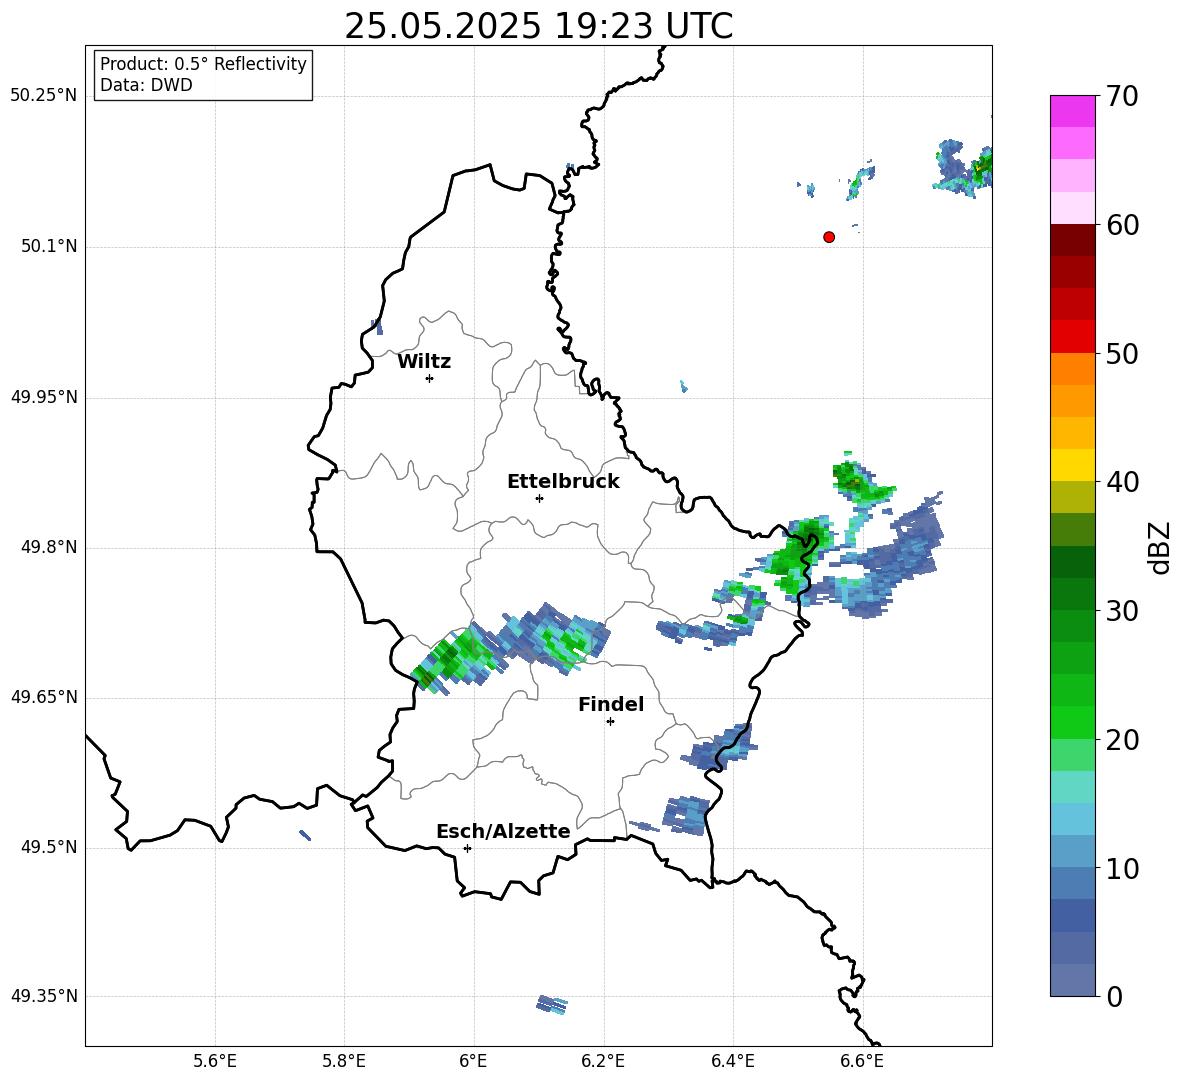This screenshot has width=1184, height=1081.
Task: Click the 49.95°N latitude label
Action: tap(44, 397)
